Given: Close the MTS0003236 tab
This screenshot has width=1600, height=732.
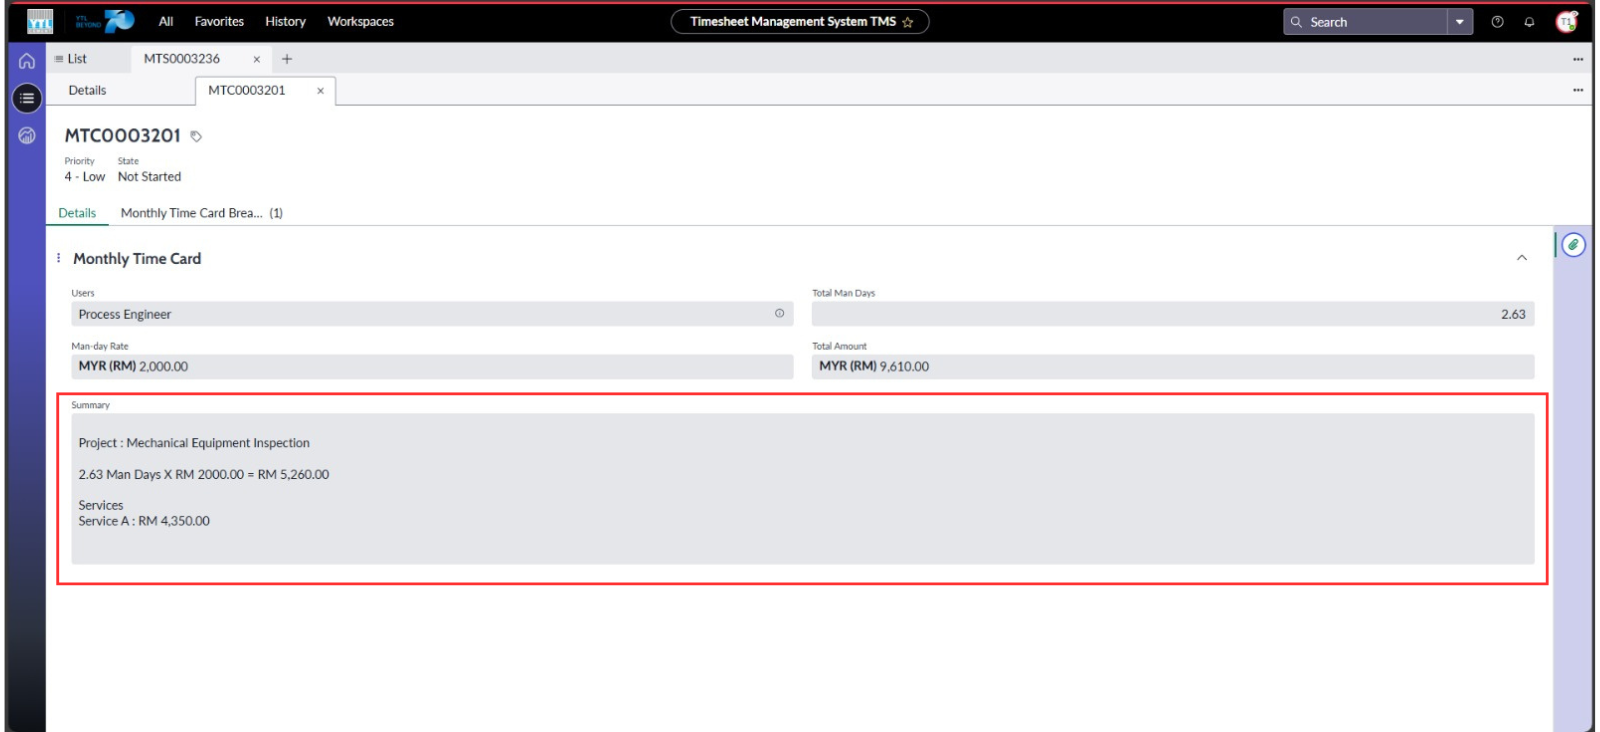Looking at the screenshot, I should tap(257, 59).
